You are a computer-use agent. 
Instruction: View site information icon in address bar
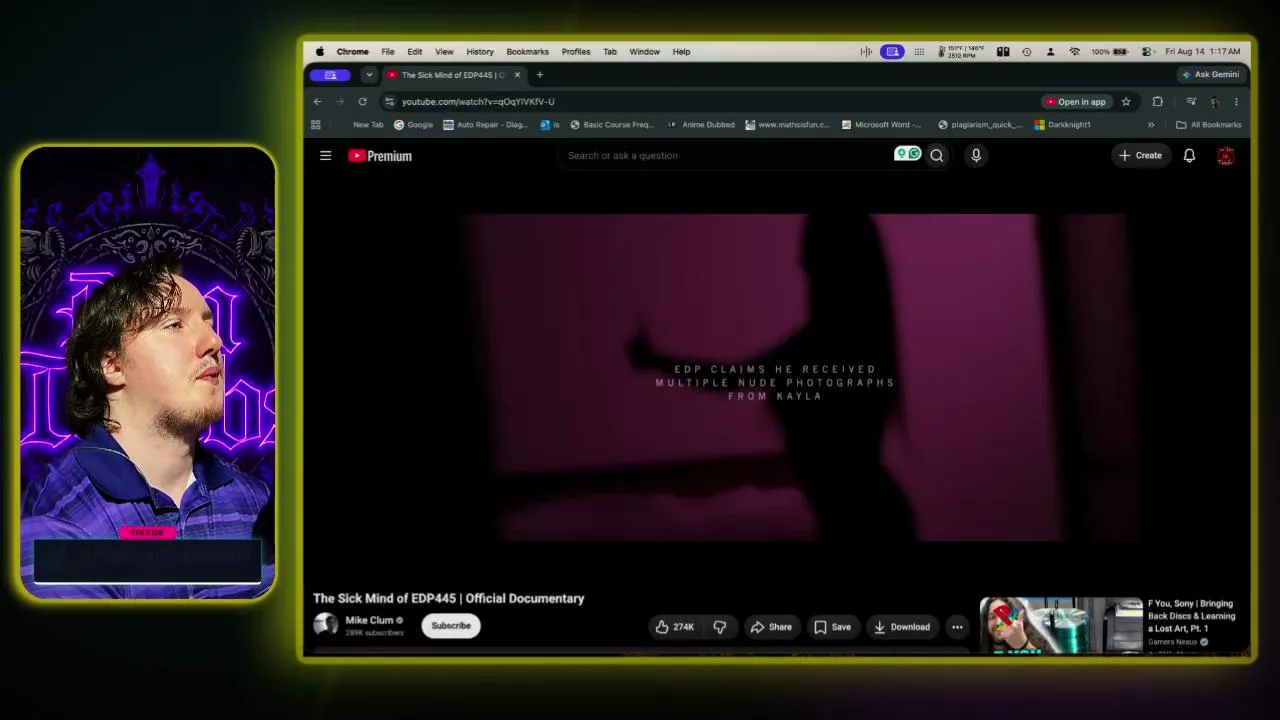click(x=389, y=101)
